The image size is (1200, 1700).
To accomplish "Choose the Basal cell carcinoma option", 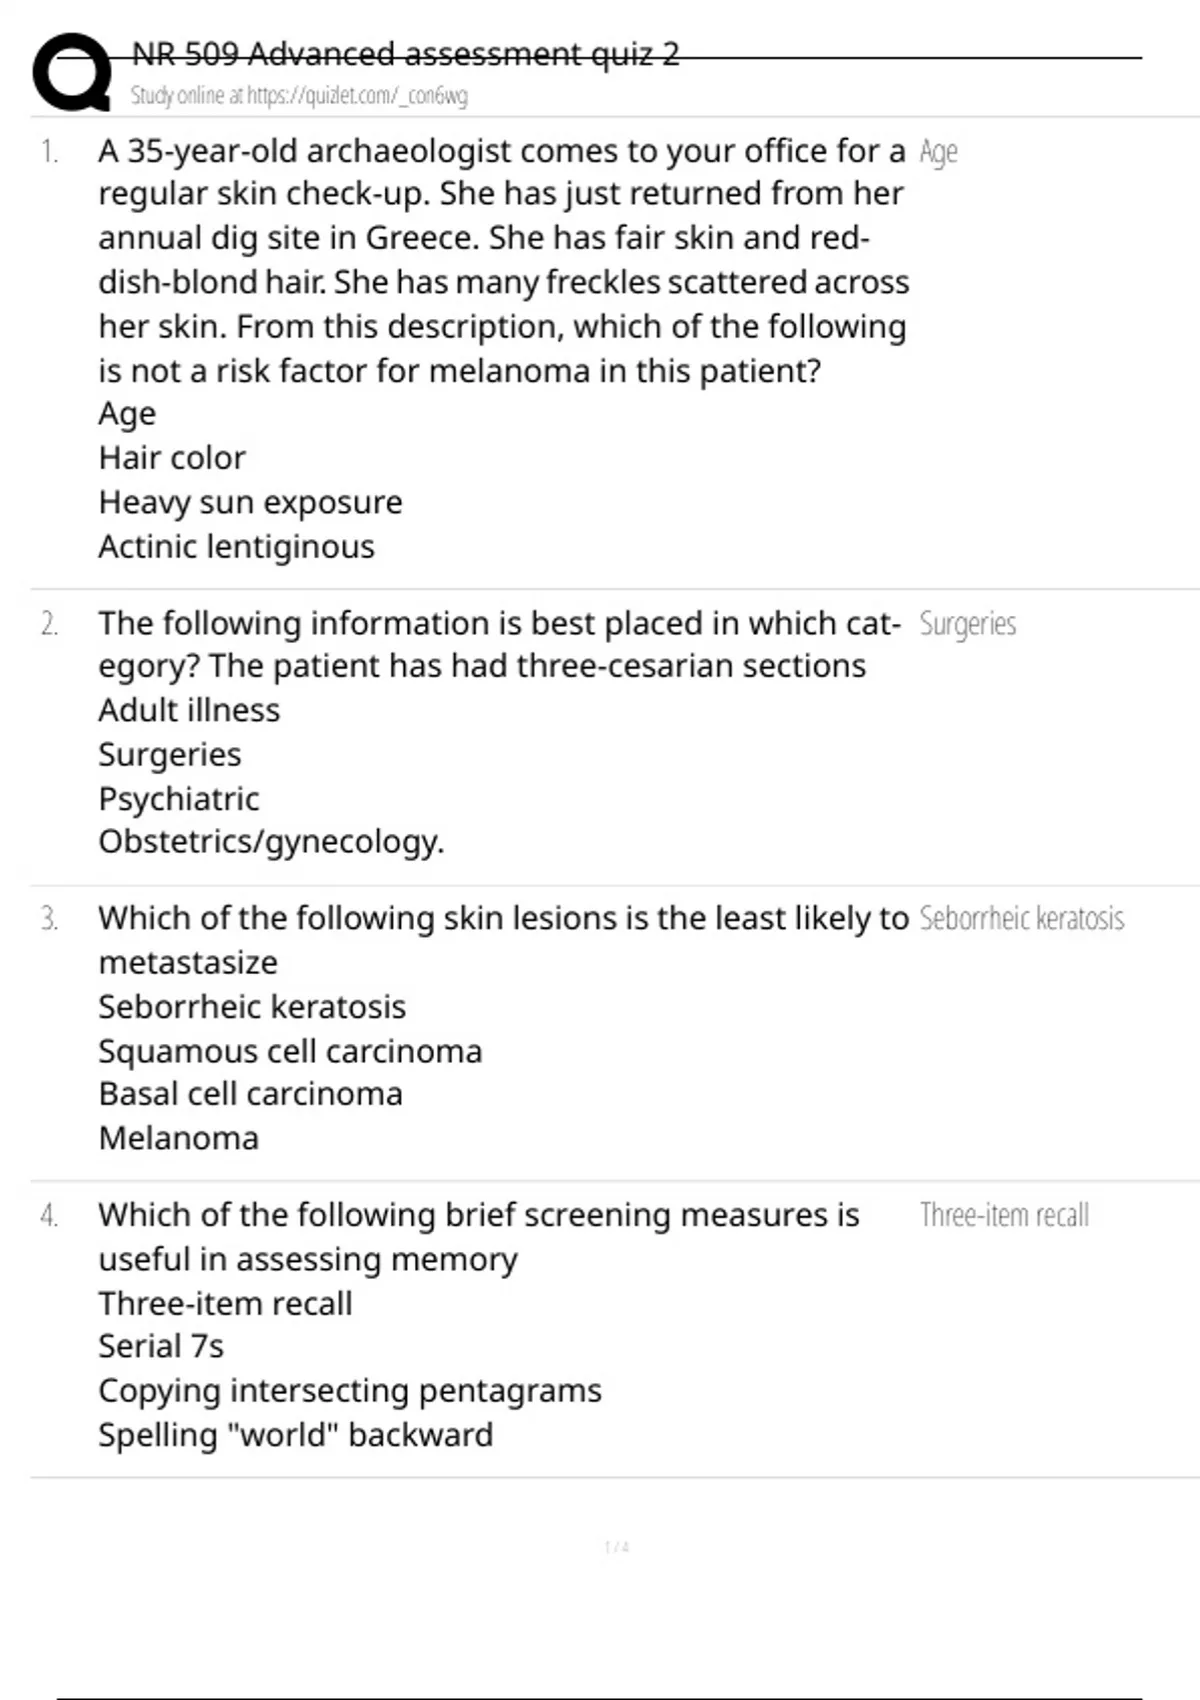I will click(250, 1094).
